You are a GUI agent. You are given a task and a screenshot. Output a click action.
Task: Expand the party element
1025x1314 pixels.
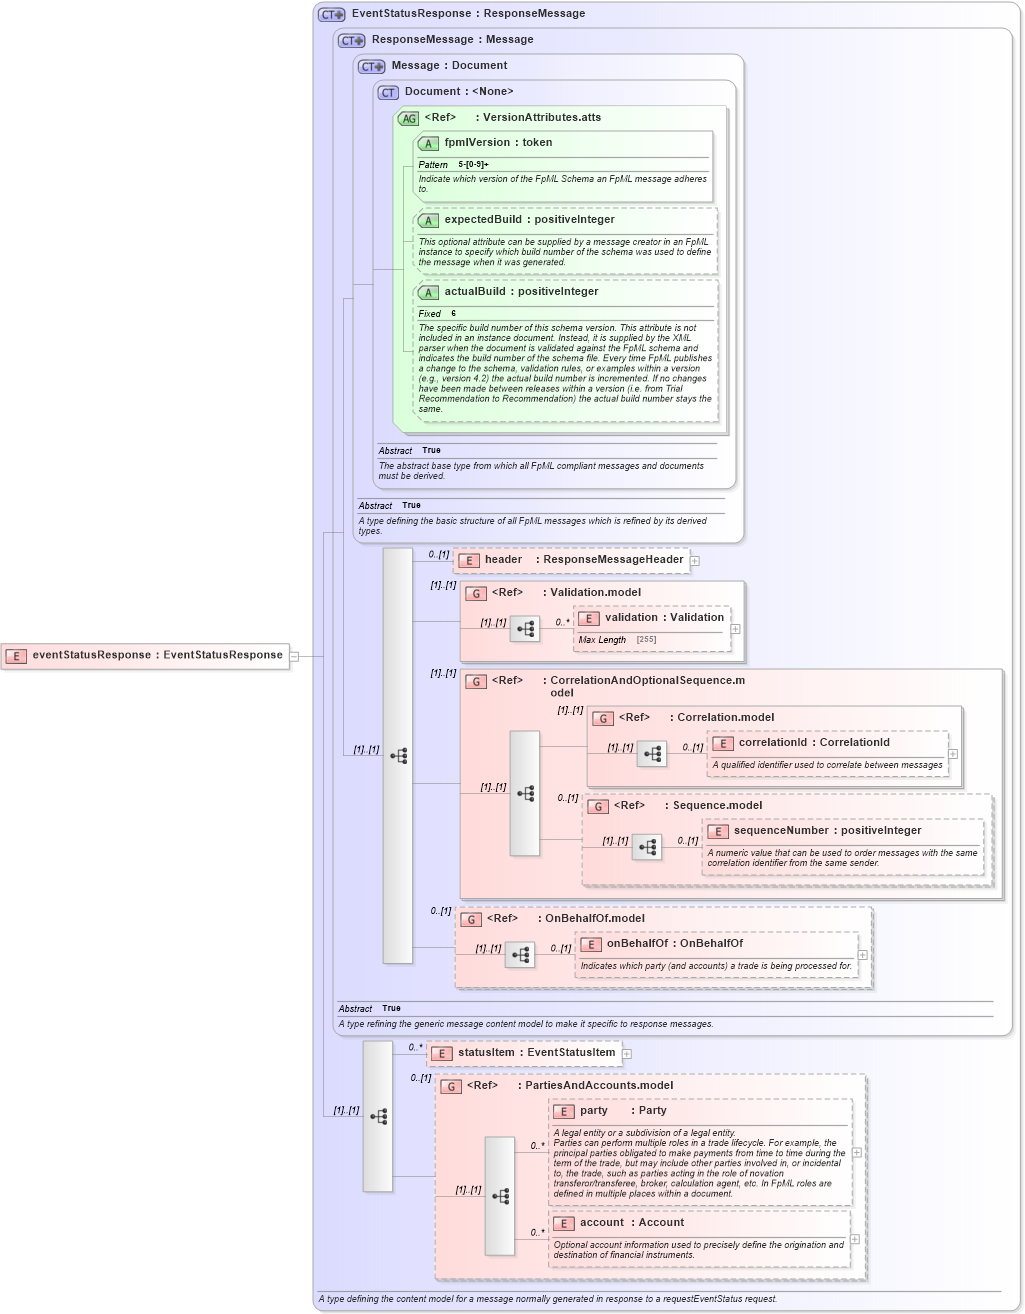coord(857,1152)
